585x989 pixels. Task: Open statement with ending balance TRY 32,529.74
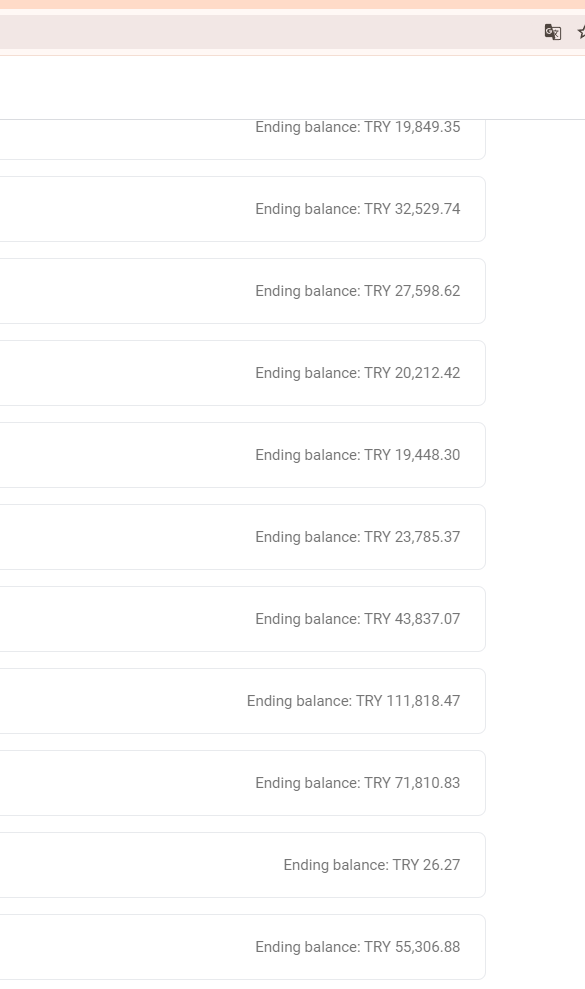[242, 209]
